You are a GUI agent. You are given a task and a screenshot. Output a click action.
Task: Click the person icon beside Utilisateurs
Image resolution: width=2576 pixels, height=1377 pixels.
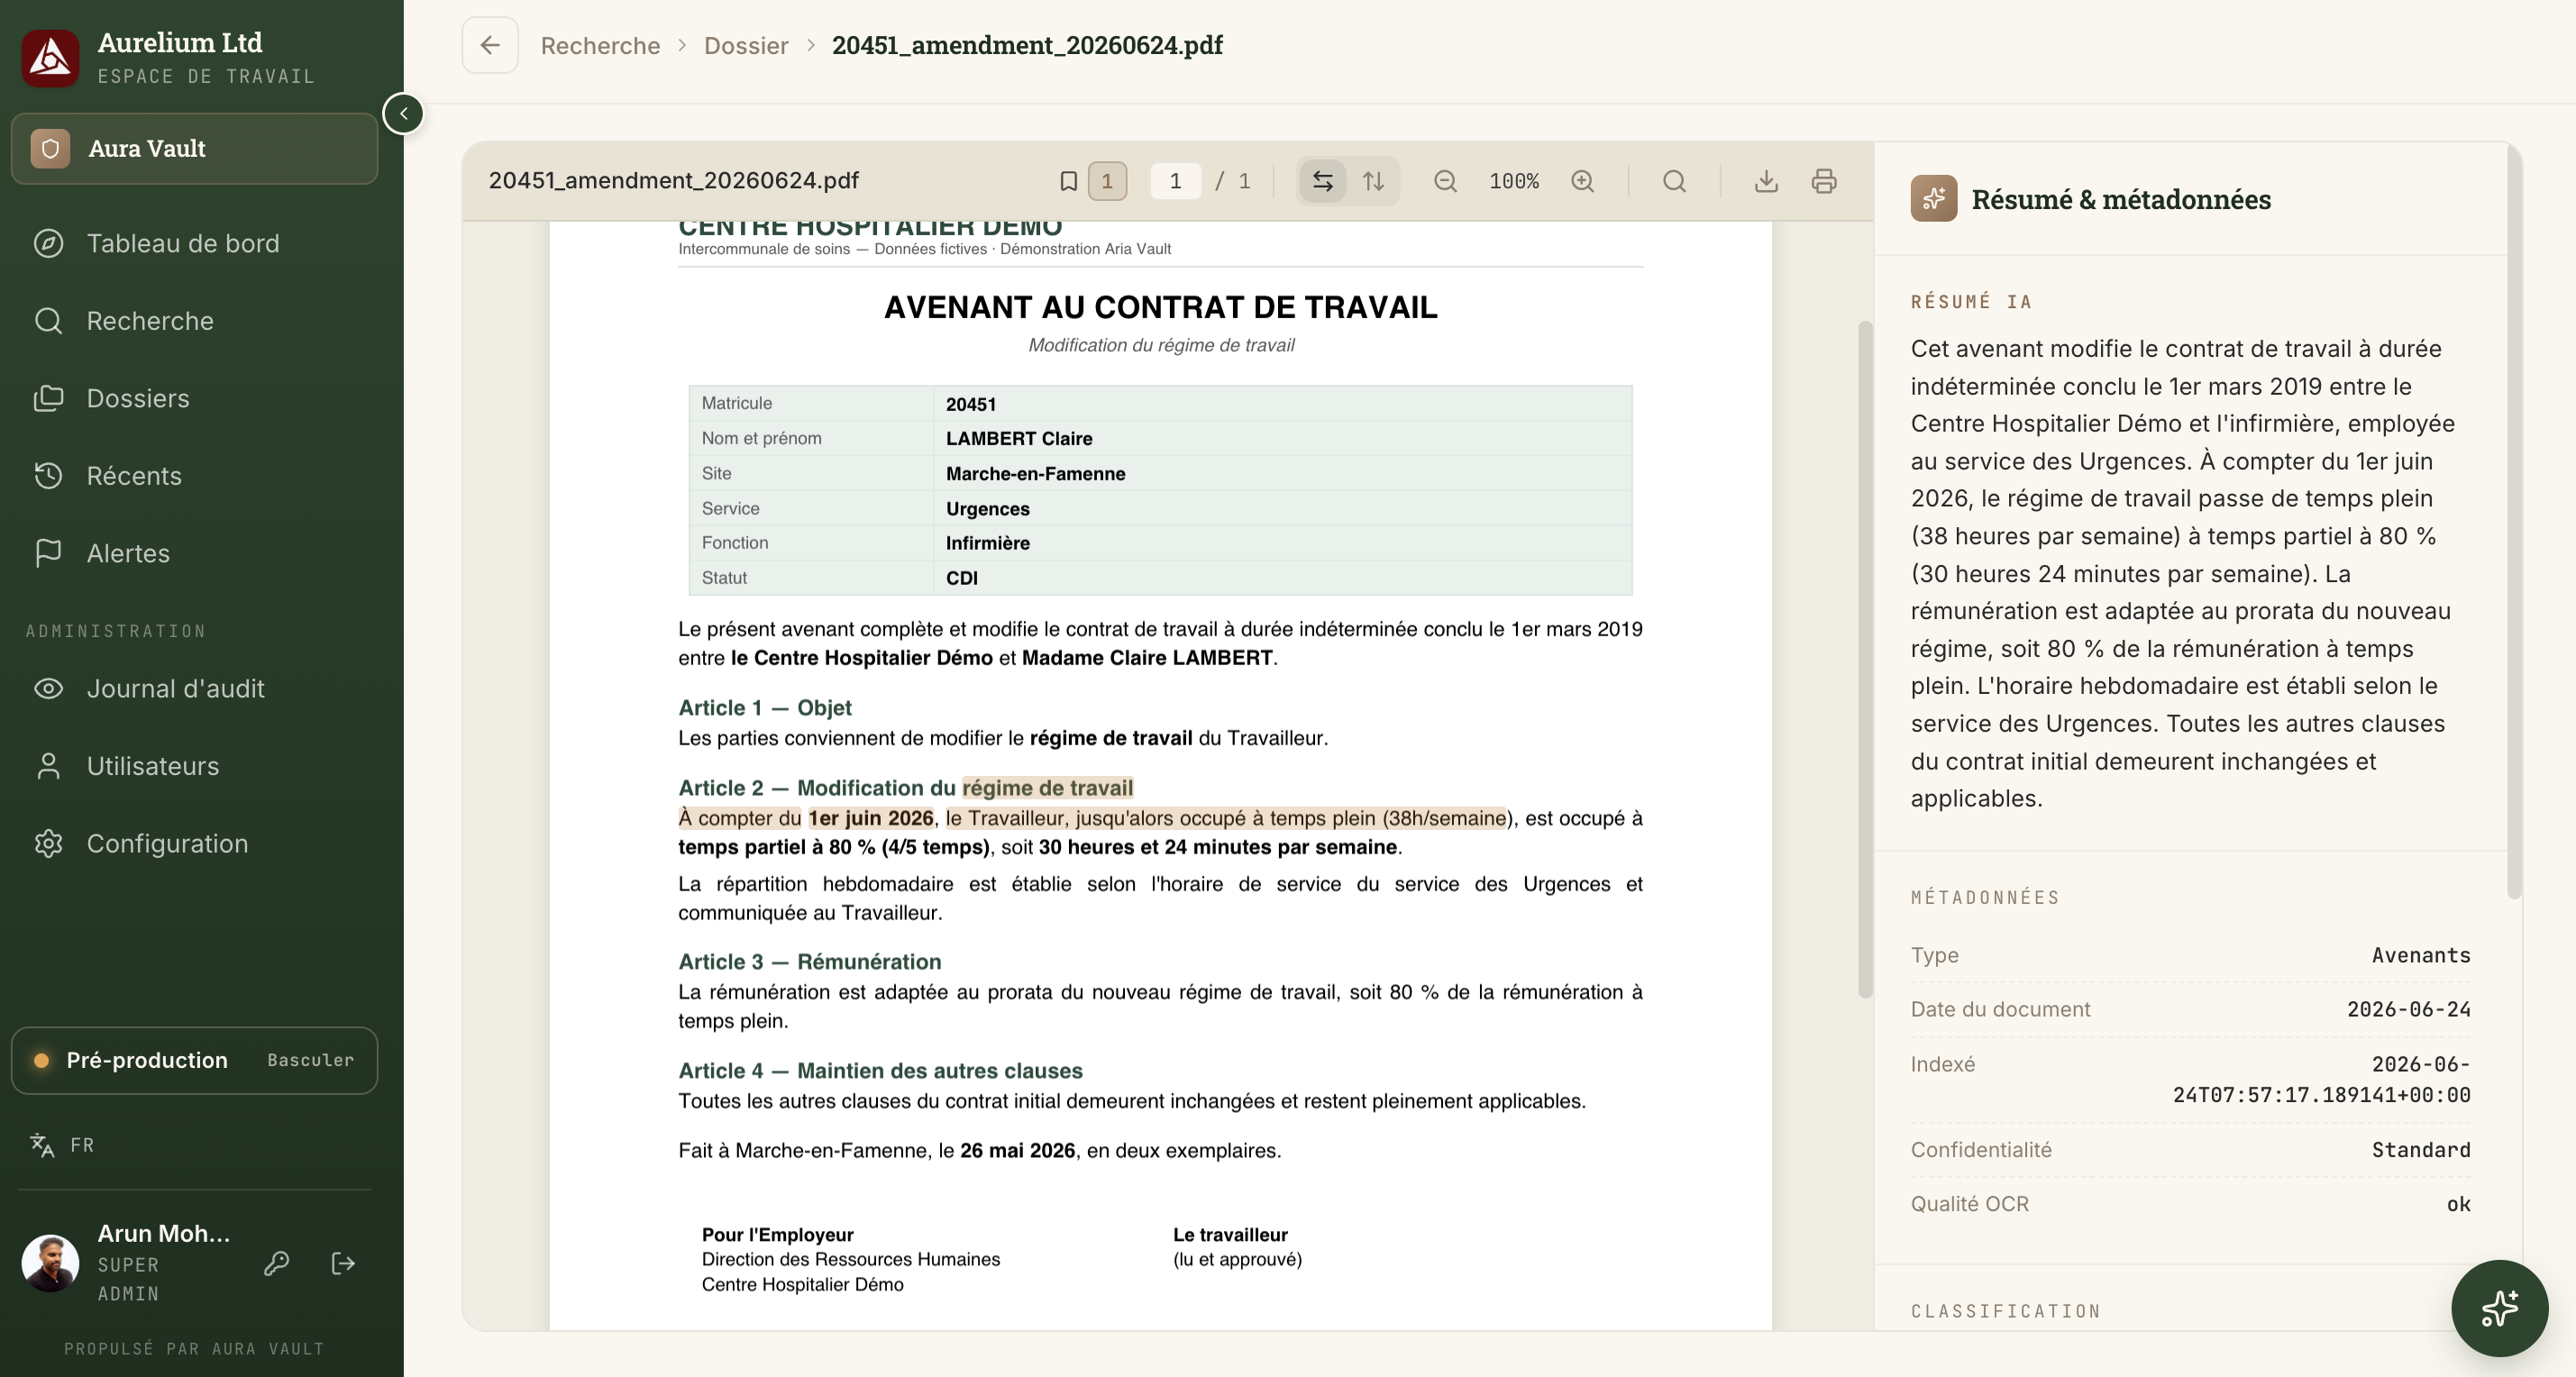click(48, 766)
